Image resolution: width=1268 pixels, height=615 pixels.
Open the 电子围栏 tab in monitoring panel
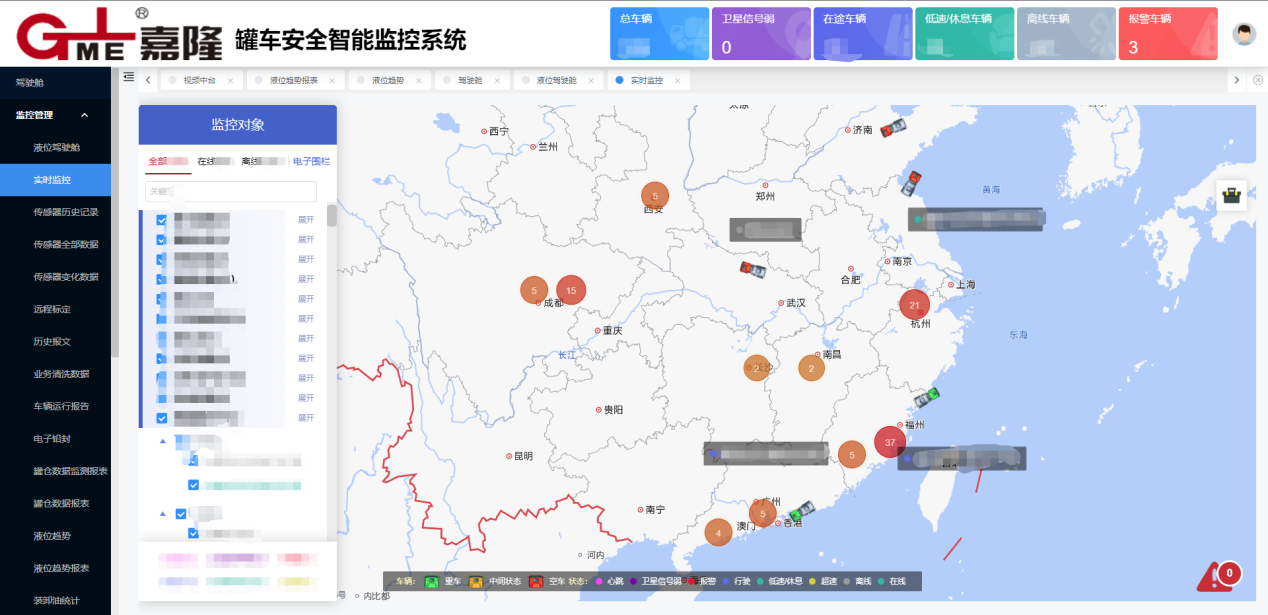click(x=310, y=161)
